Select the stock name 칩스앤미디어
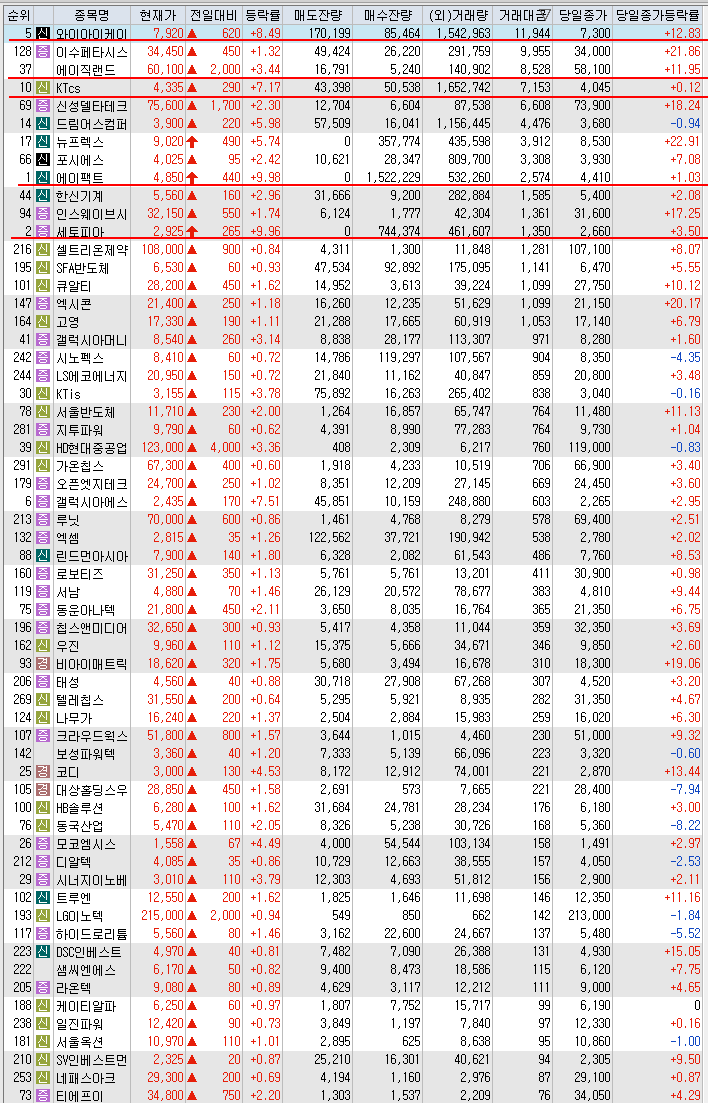 pyautogui.click(x=91, y=627)
